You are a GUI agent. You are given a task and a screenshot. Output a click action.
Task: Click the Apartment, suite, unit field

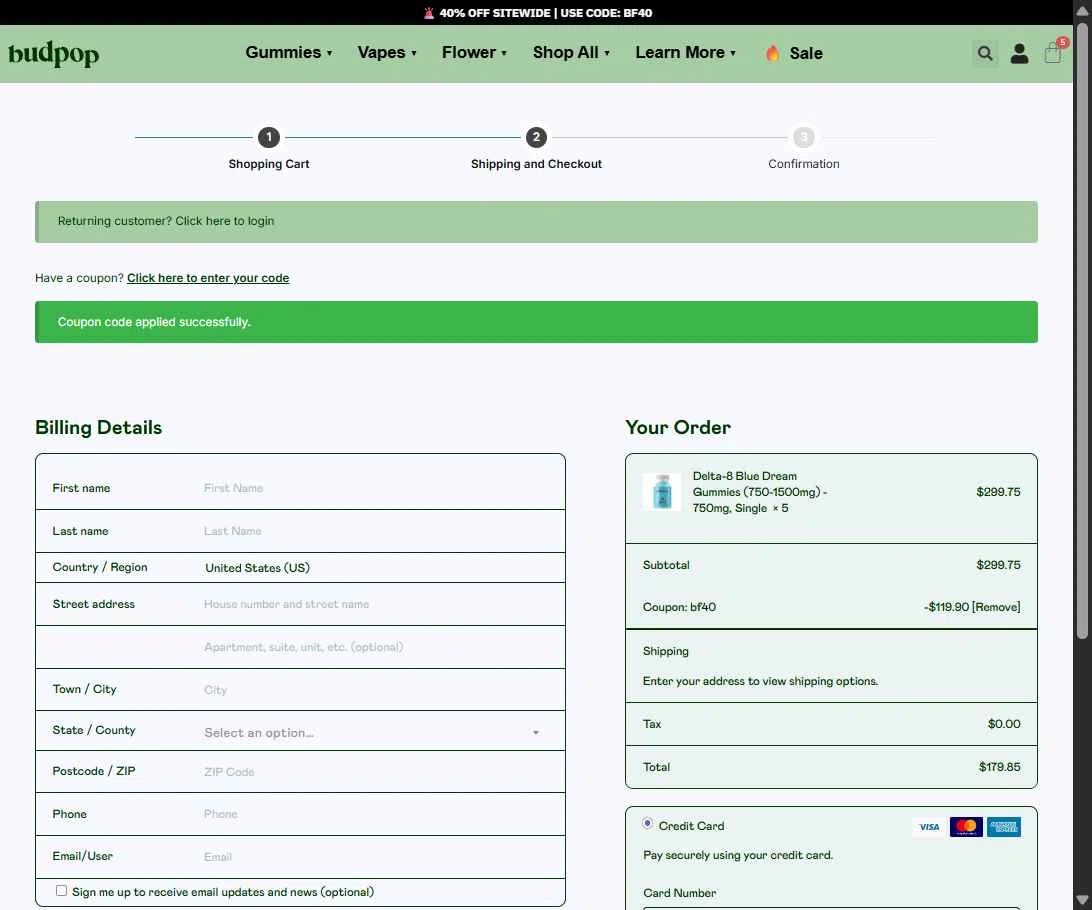[x=376, y=647]
